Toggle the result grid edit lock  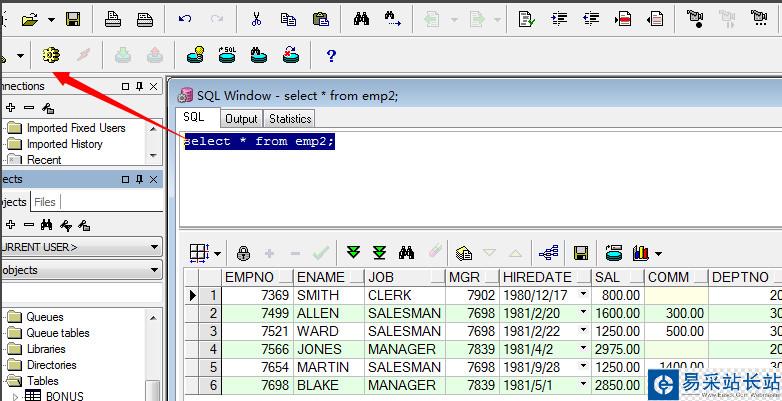[x=243, y=253]
